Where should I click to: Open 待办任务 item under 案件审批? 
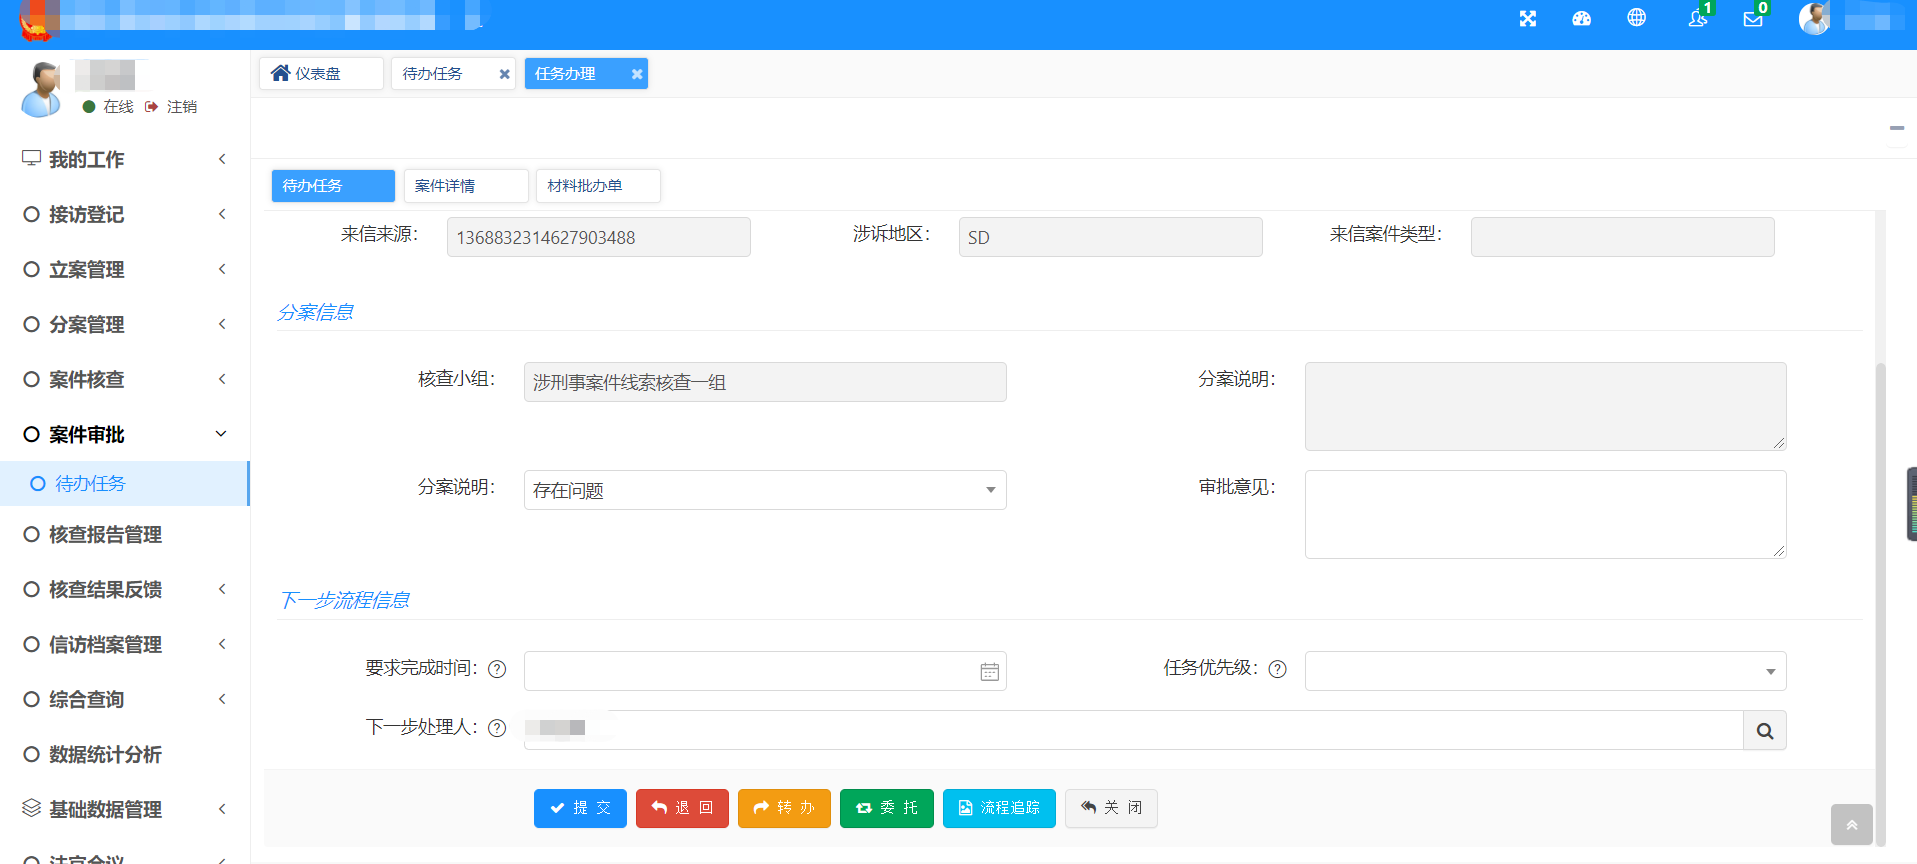124,484
